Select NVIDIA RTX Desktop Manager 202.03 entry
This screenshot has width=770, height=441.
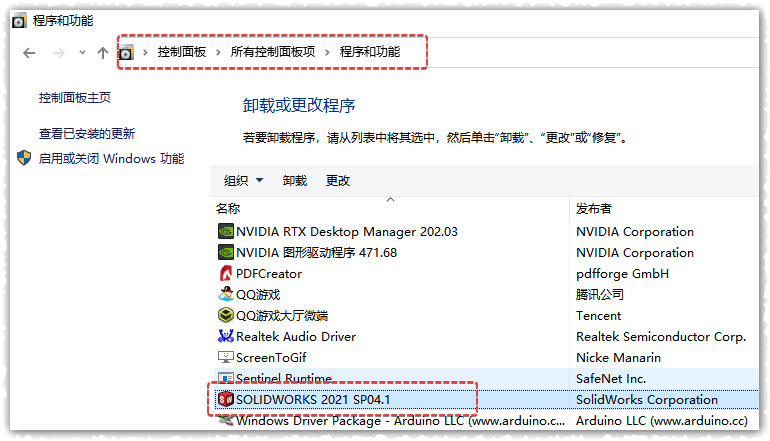(347, 232)
